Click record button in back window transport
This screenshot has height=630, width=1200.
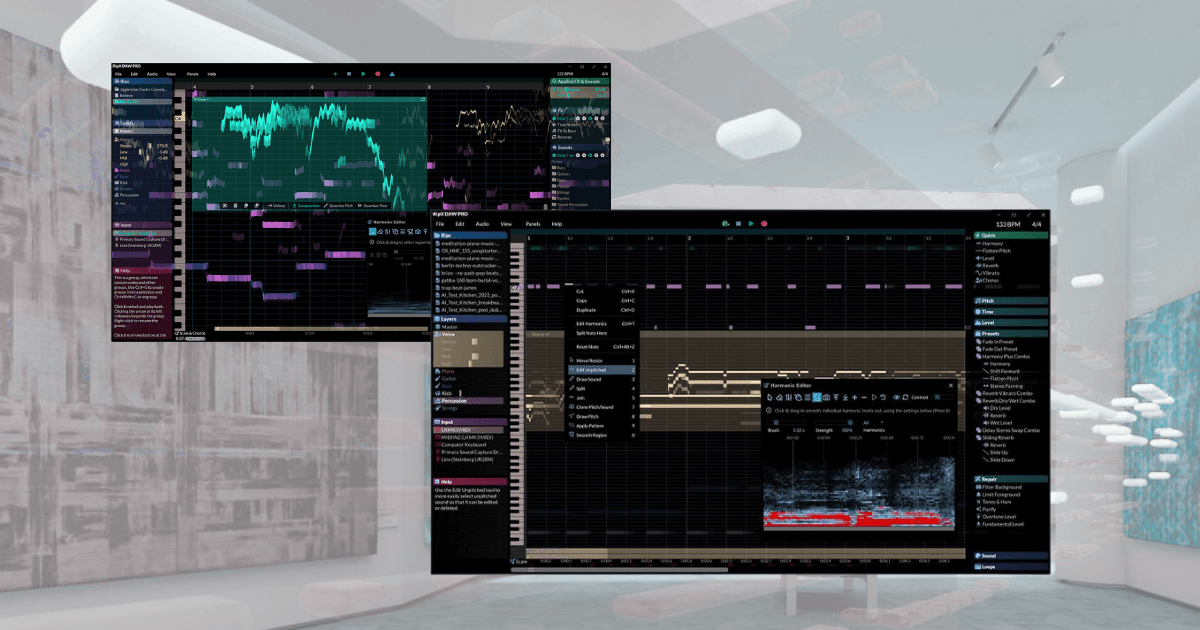(x=377, y=74)
